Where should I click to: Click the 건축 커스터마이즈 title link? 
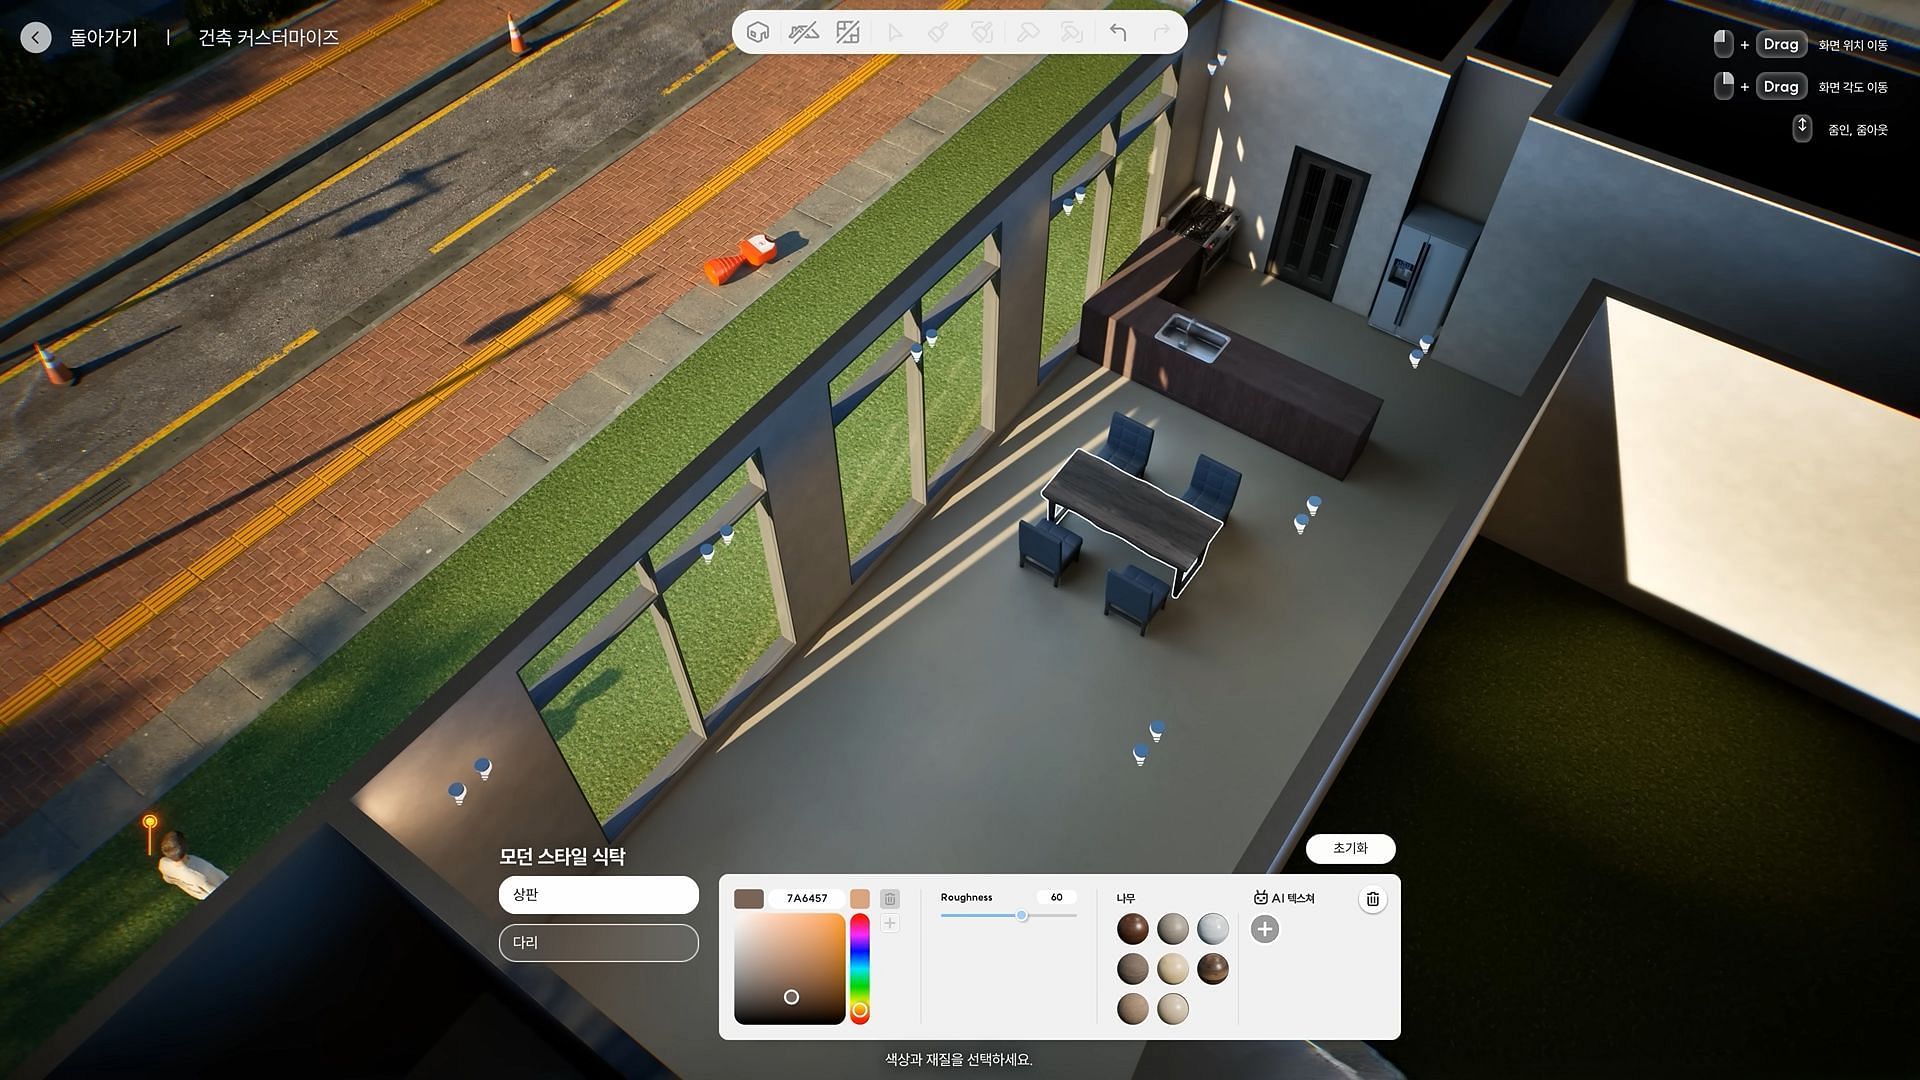[x=268, y=38]
